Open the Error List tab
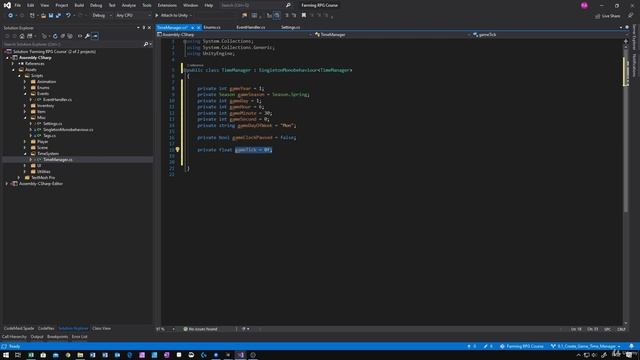Image resolution: width=640 pixels, height=360 pixels. pyautogui.click(x=80, y=337)
